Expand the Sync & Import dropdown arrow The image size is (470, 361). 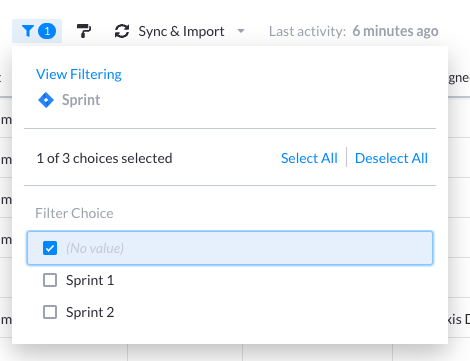pos(241,31)
